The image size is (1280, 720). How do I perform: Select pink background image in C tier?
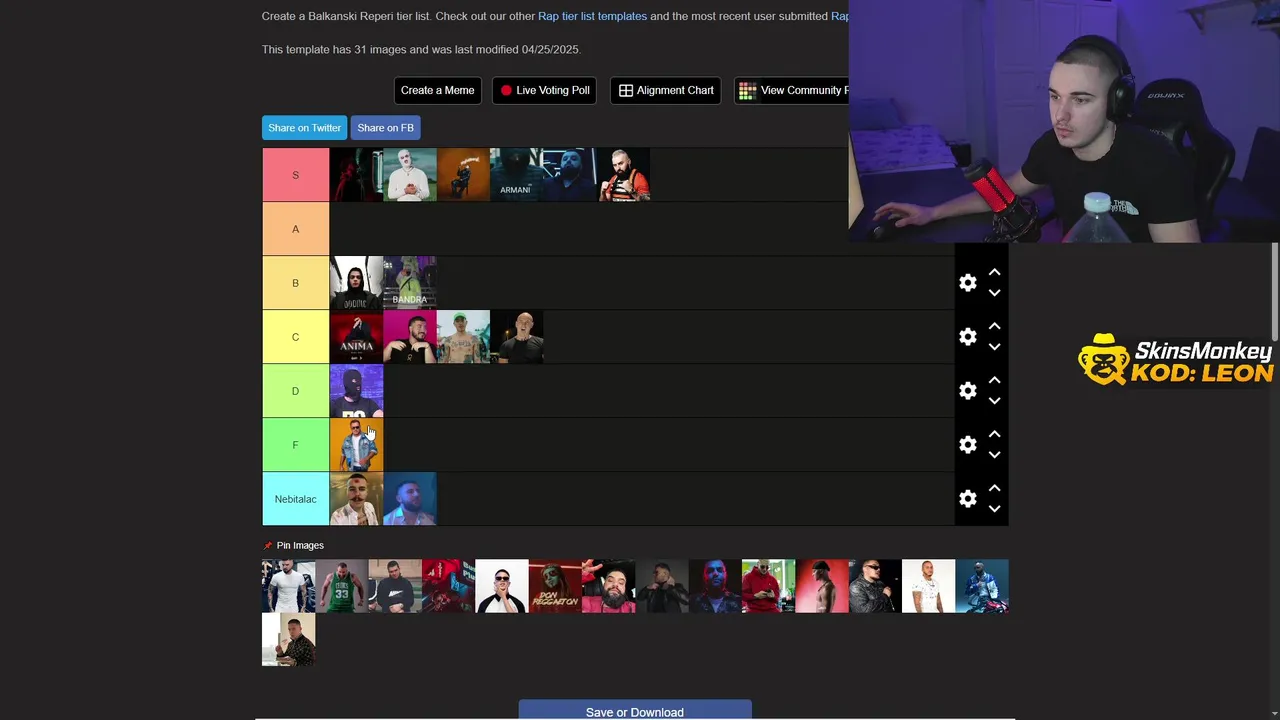tap(410, 337)
